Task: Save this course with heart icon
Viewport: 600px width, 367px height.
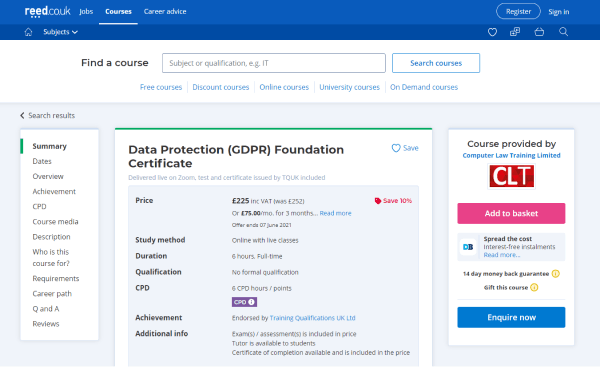Action: [x=405, y=148]
